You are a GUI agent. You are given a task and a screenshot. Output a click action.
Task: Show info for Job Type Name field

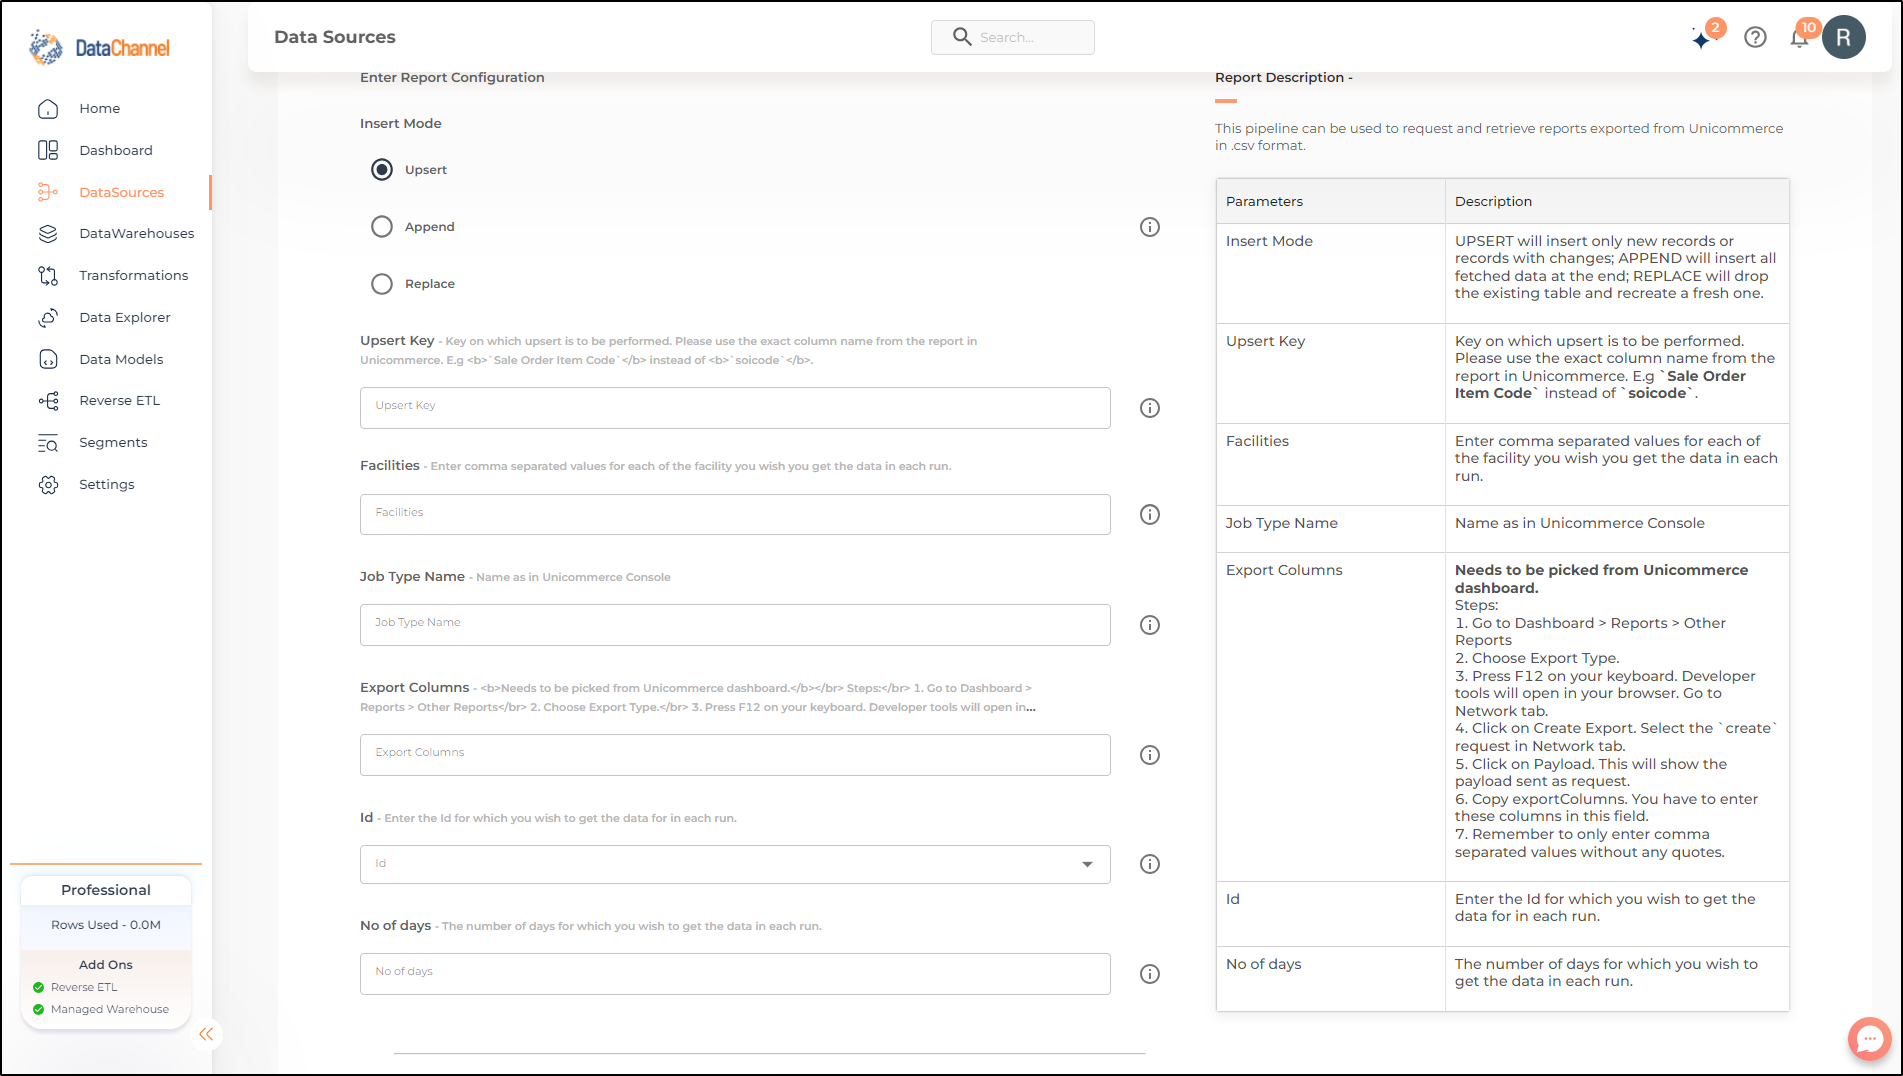coord(1150,625)
